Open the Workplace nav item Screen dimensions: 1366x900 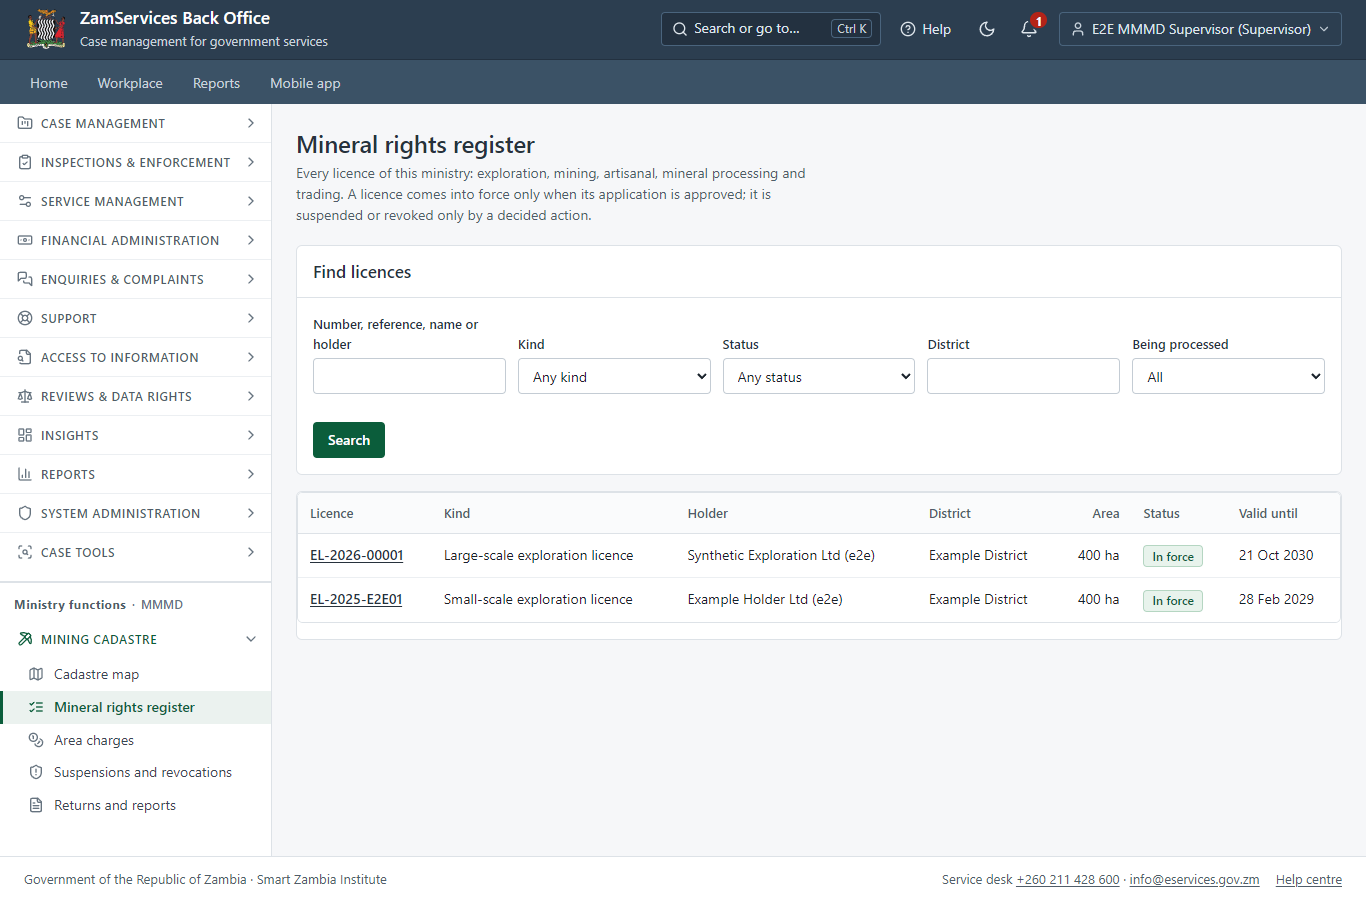tap(130, 83)
